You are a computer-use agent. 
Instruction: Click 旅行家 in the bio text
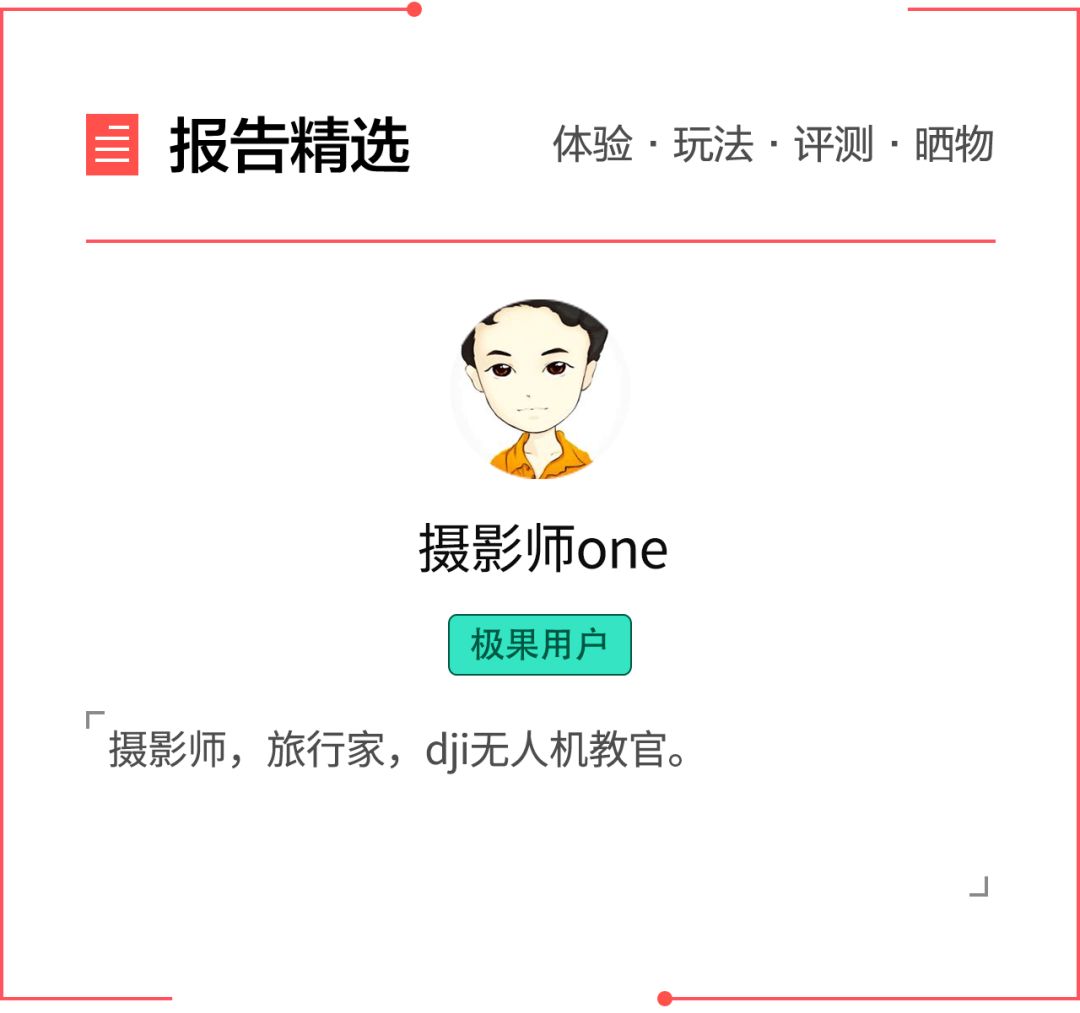[325, 749]
